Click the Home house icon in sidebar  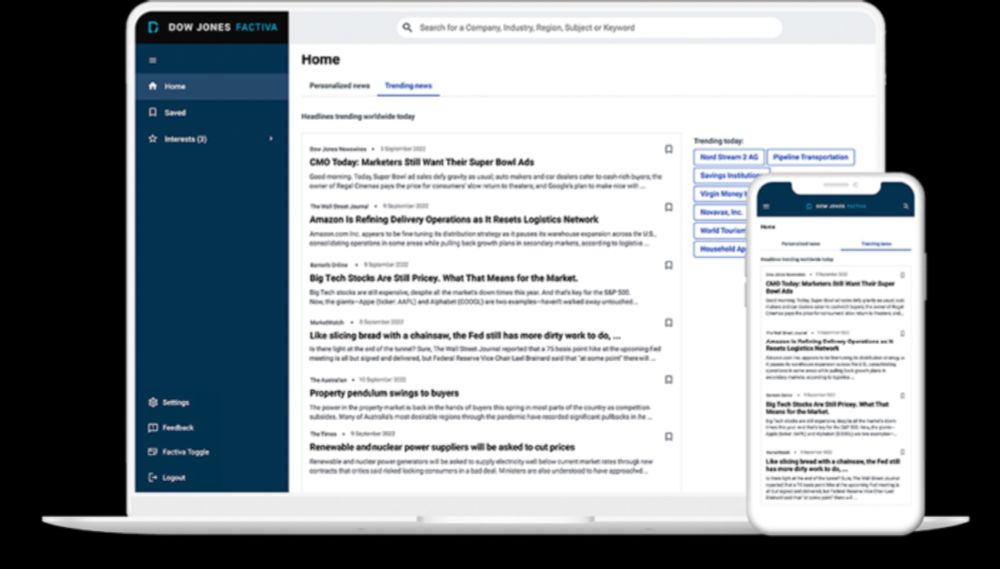[152, 86]
